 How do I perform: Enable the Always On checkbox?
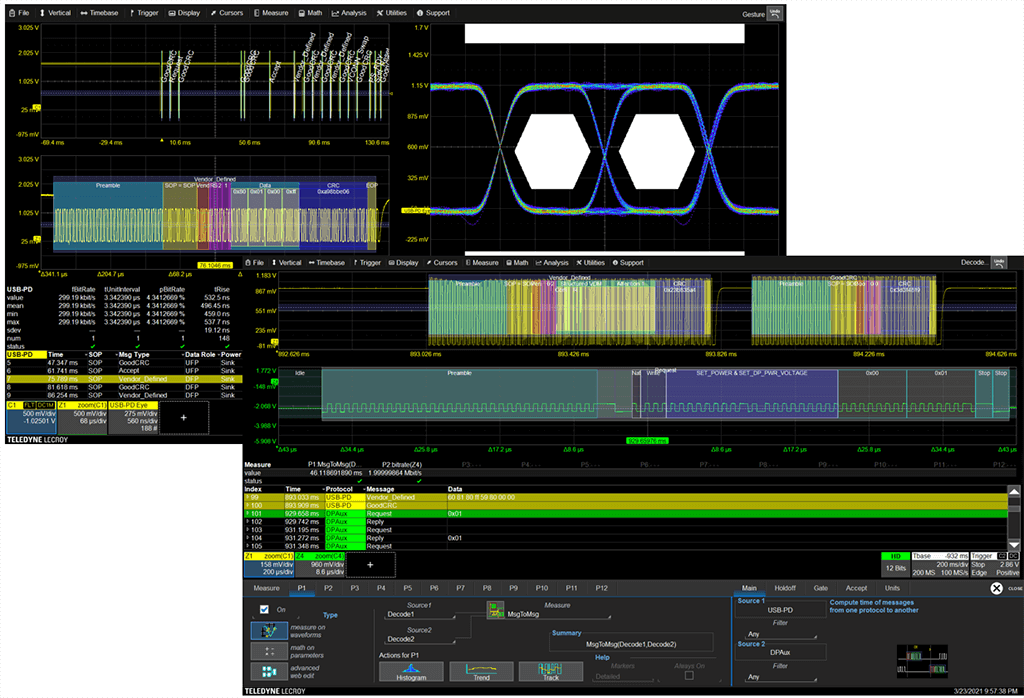pos(688,677)
